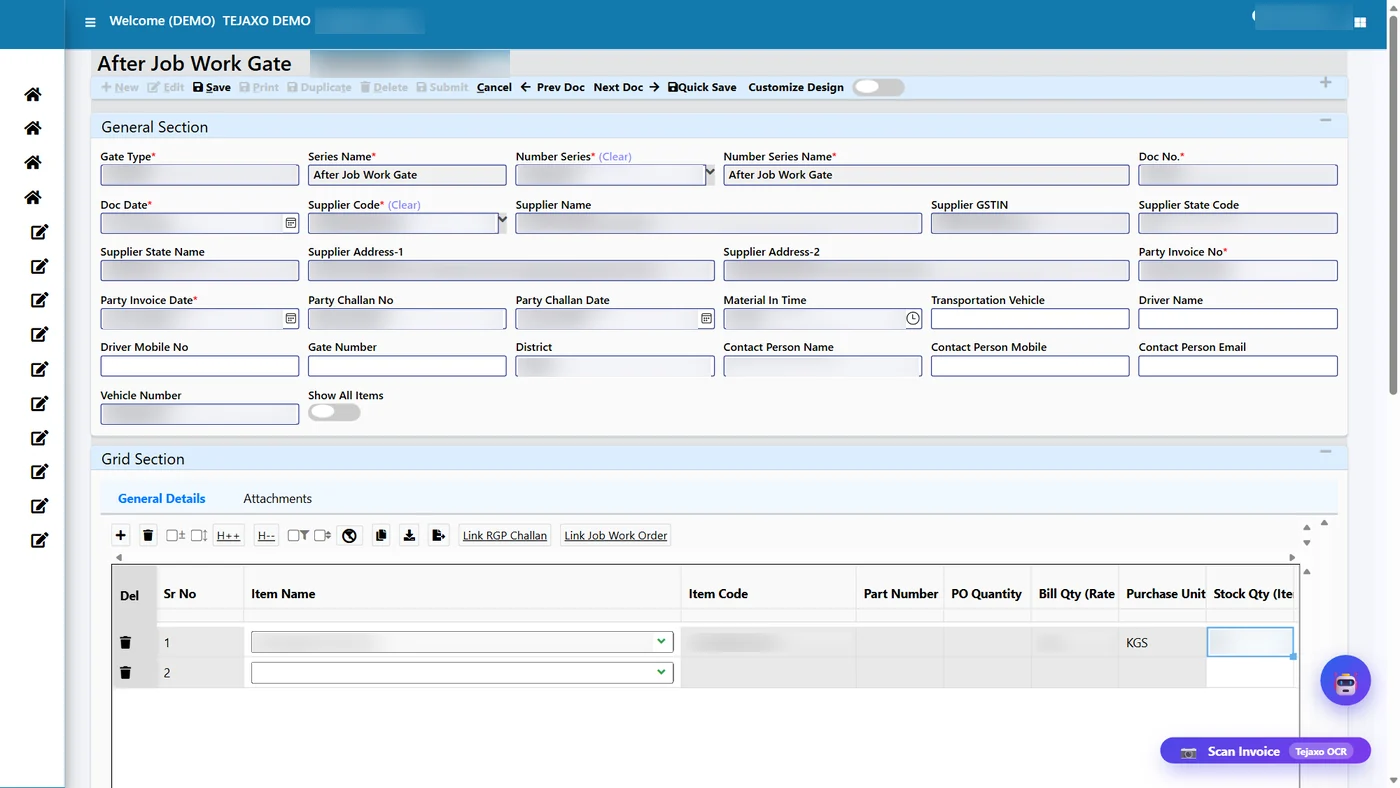This screenshot has height=788, width=1400.
Task: Collapse the Grid Section panel
Action: point(1325,452)
